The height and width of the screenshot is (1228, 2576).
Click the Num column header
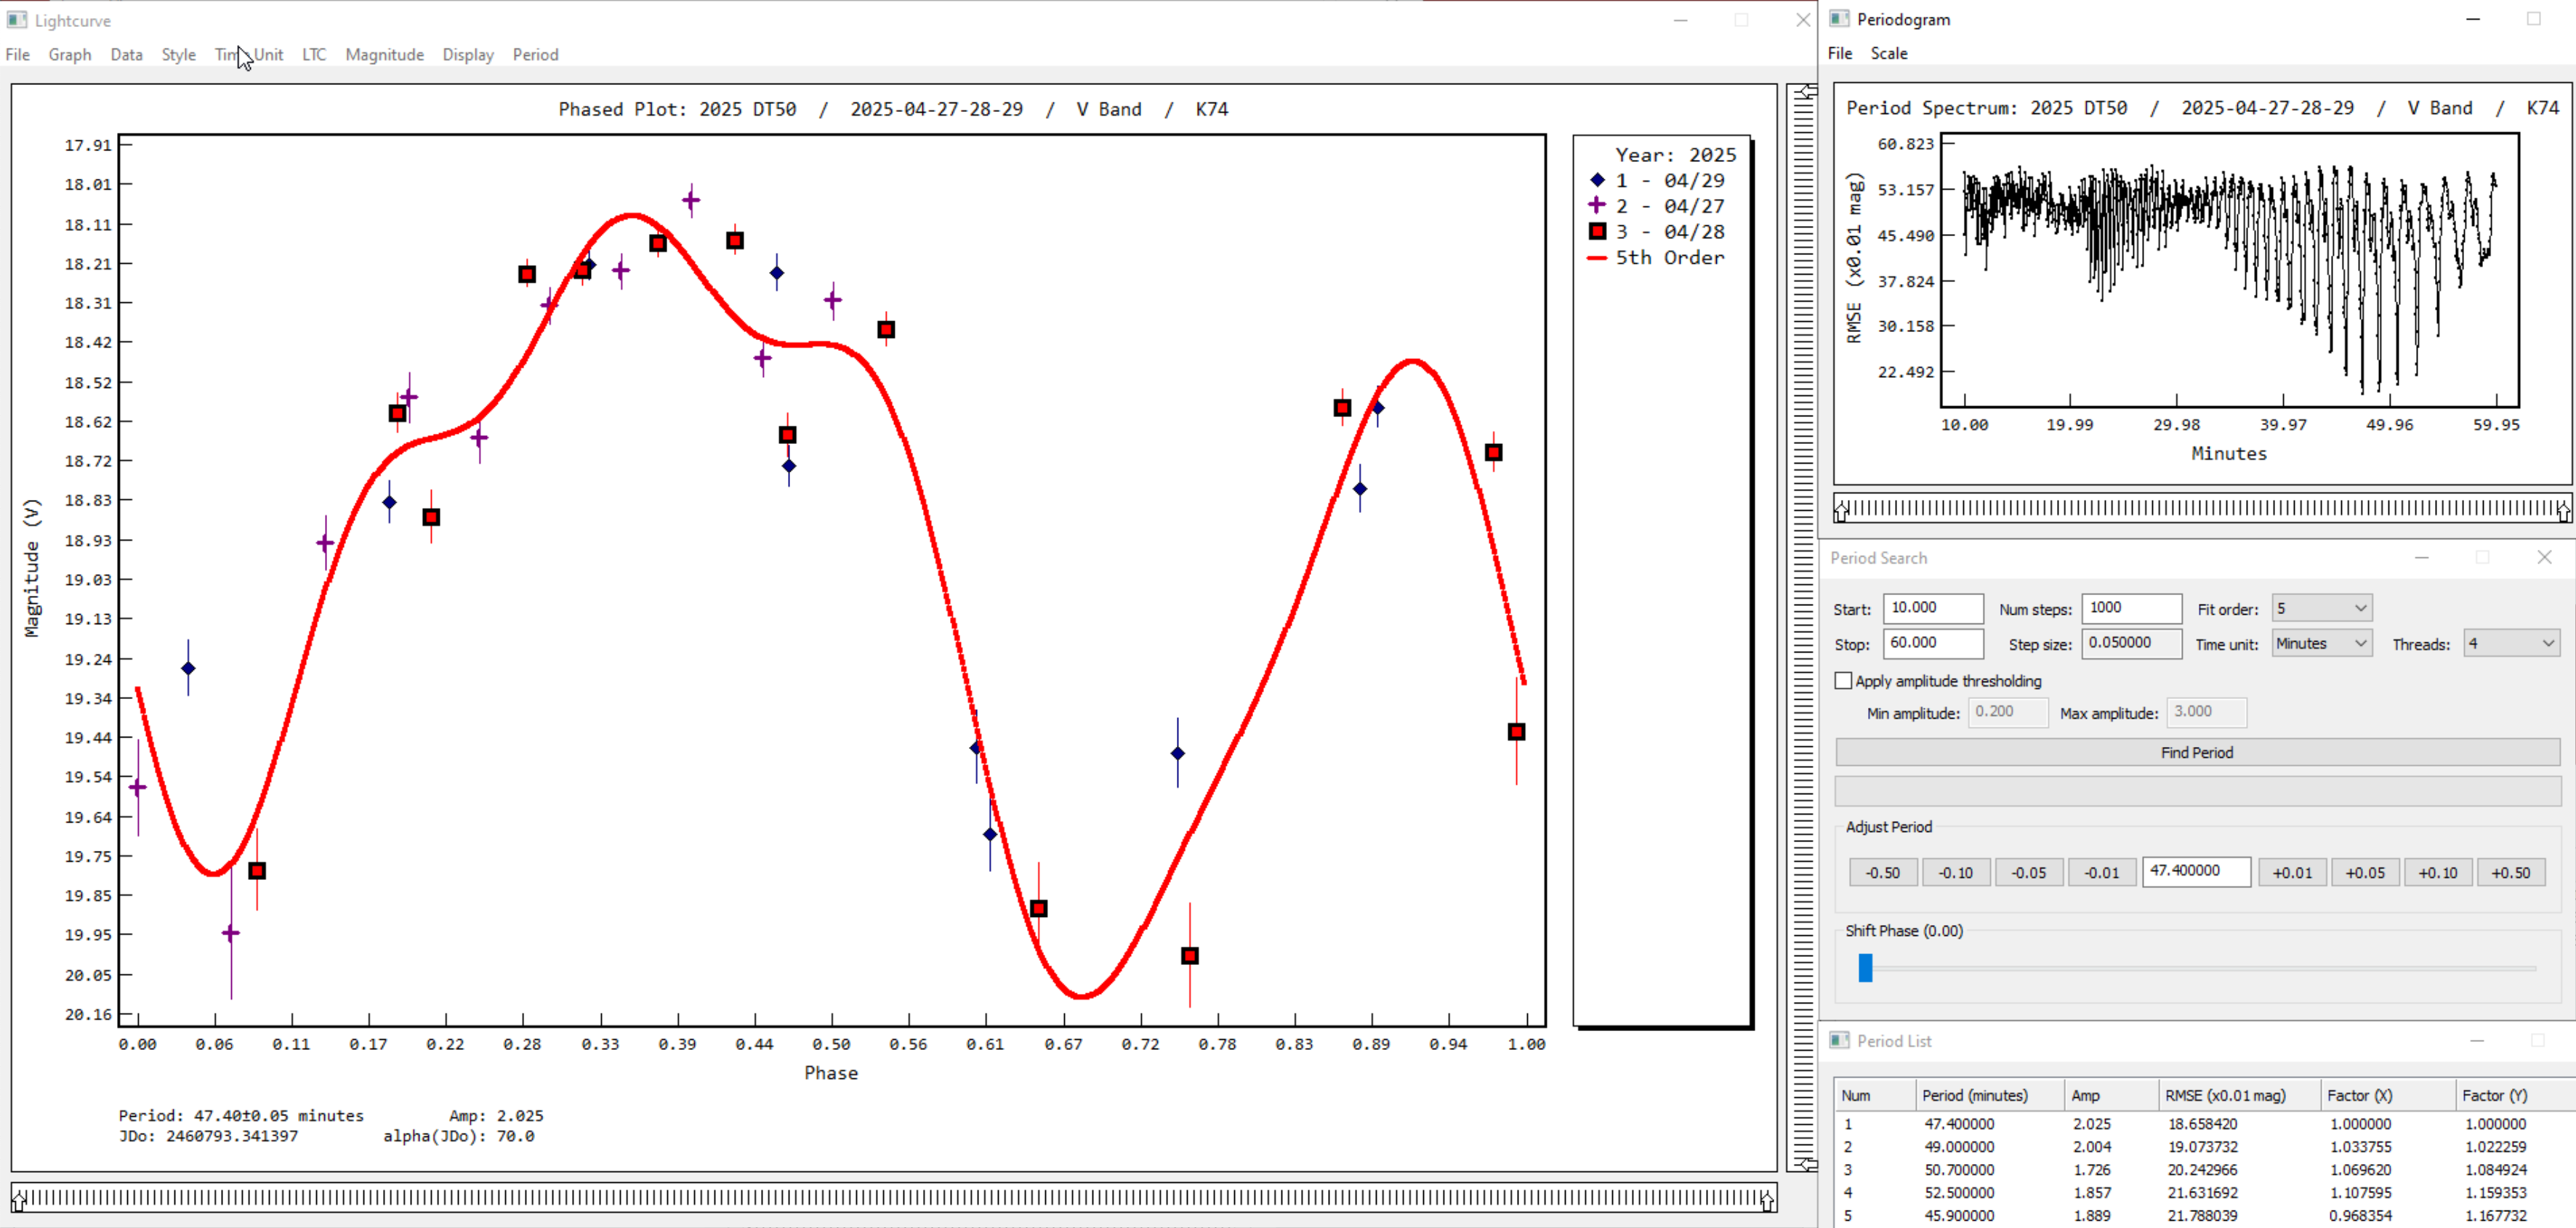(x=1875, y=1095)
